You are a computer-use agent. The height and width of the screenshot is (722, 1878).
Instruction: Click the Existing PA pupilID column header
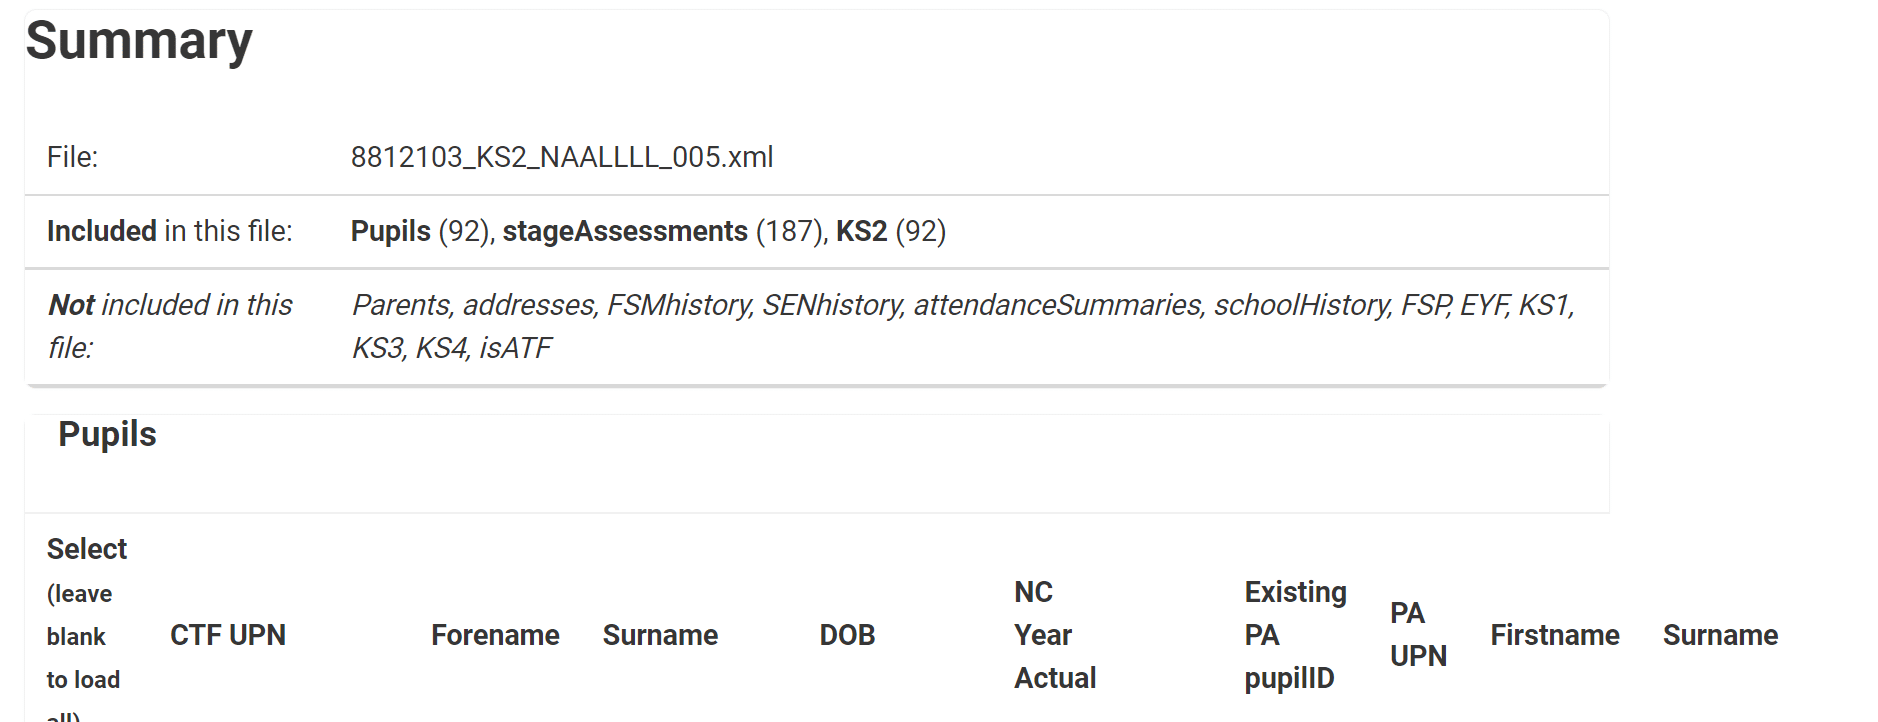[x=1295, y=634]
